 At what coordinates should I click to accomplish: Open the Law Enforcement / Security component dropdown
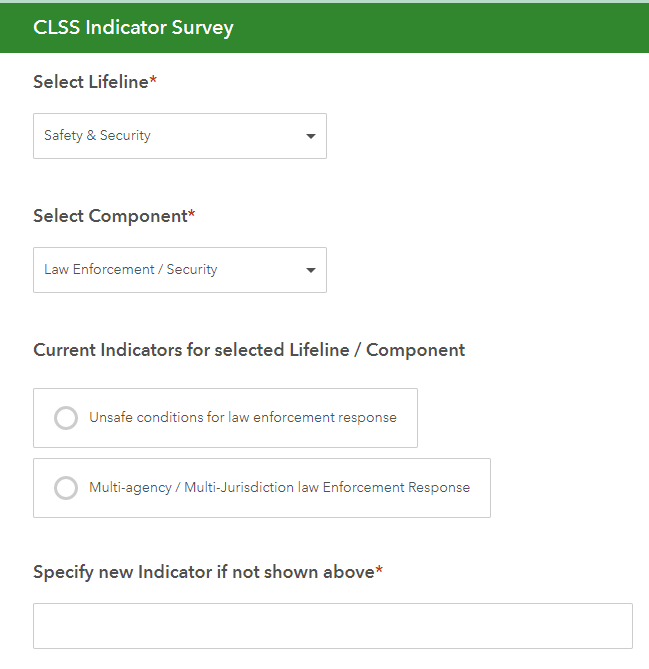180,270
